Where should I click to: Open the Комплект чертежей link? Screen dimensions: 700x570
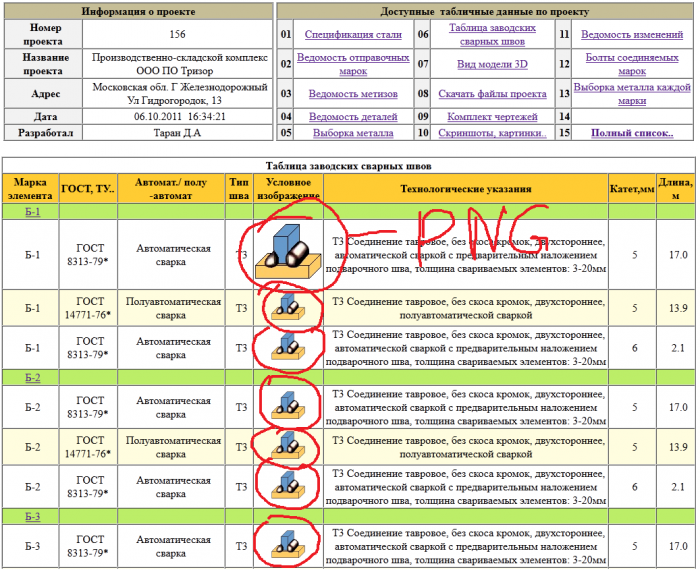click(492, 117)
